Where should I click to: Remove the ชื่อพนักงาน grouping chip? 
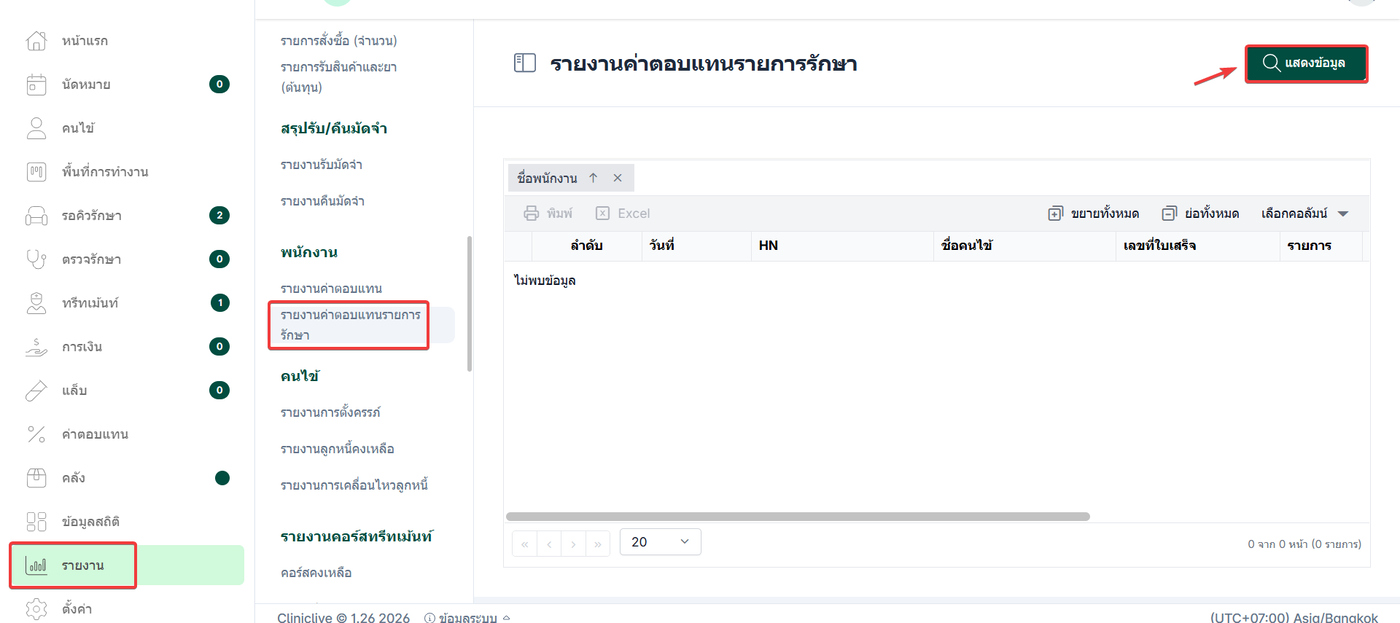pyautogui.click(x=617, y=178)
